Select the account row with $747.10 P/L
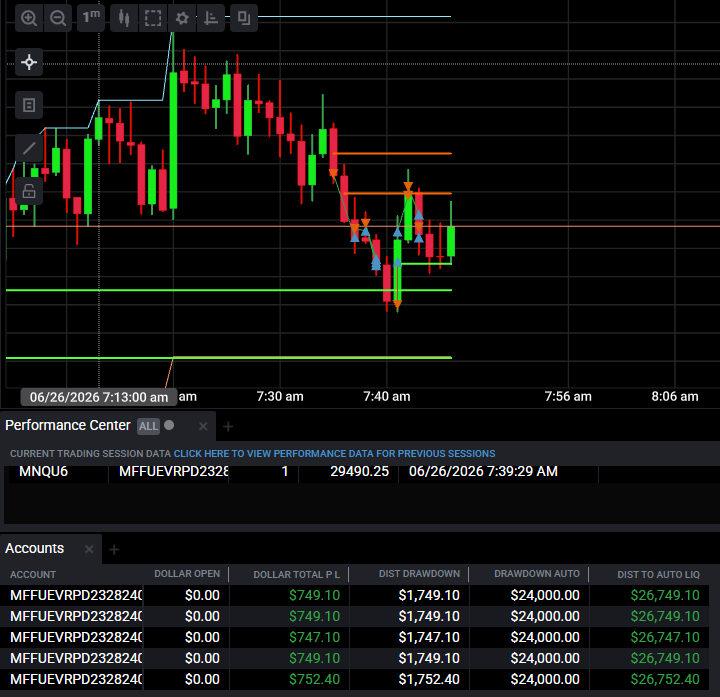720x697 pixels. 354,637
